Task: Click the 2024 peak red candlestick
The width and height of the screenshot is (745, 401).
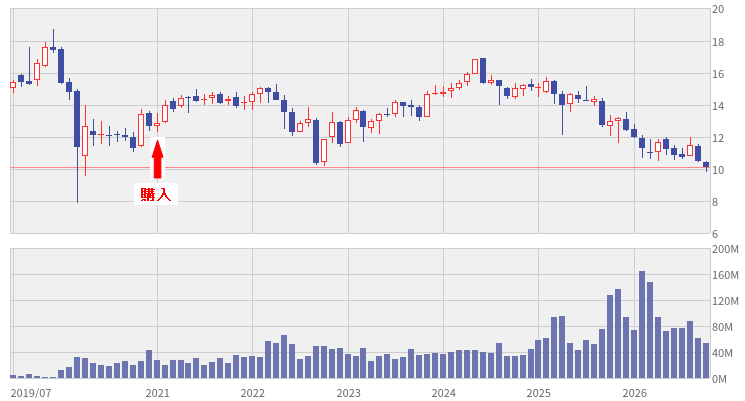Action: coord(475,67)
